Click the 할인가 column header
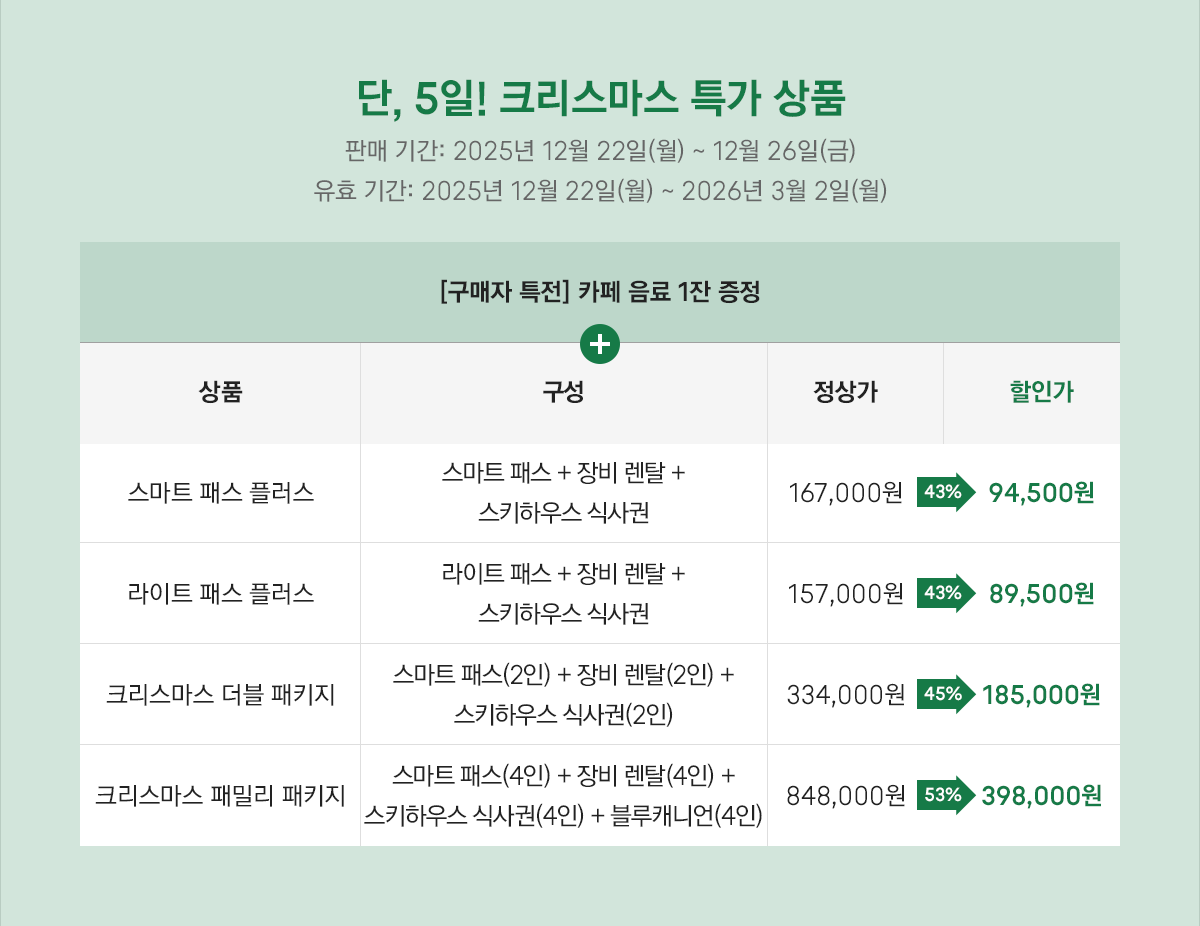This screenshot has height=926, width=1200. [x=1041, y=392]
